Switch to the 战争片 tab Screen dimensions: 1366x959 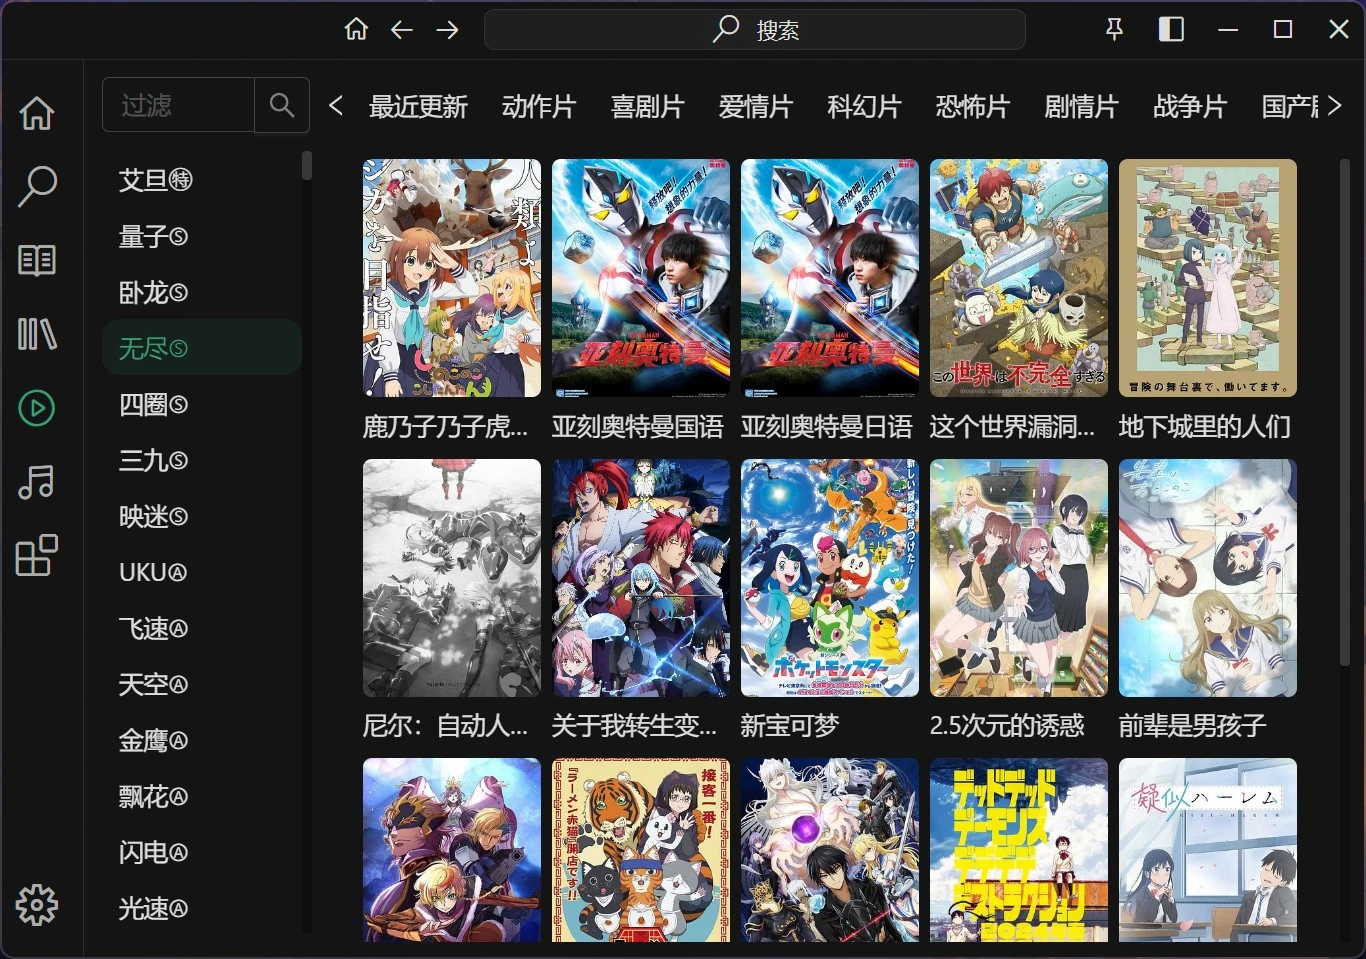click(1190, 107)
